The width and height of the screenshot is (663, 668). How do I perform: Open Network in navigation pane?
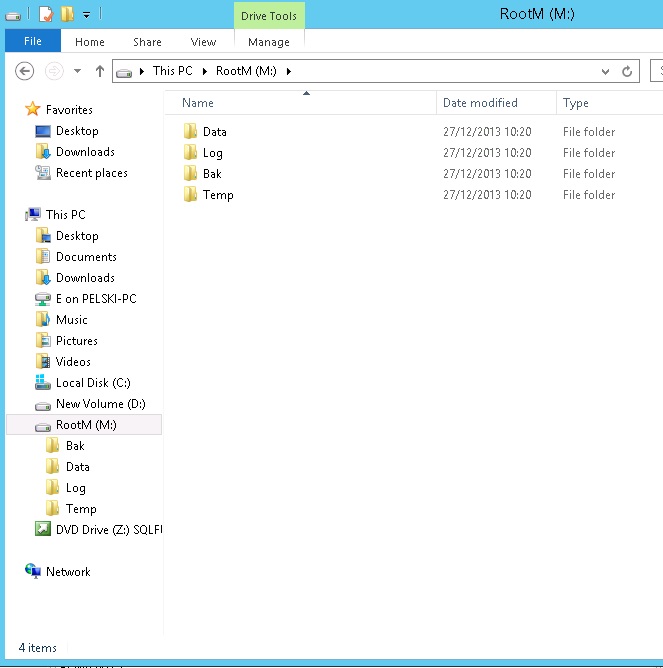click(x=68, y=572)
